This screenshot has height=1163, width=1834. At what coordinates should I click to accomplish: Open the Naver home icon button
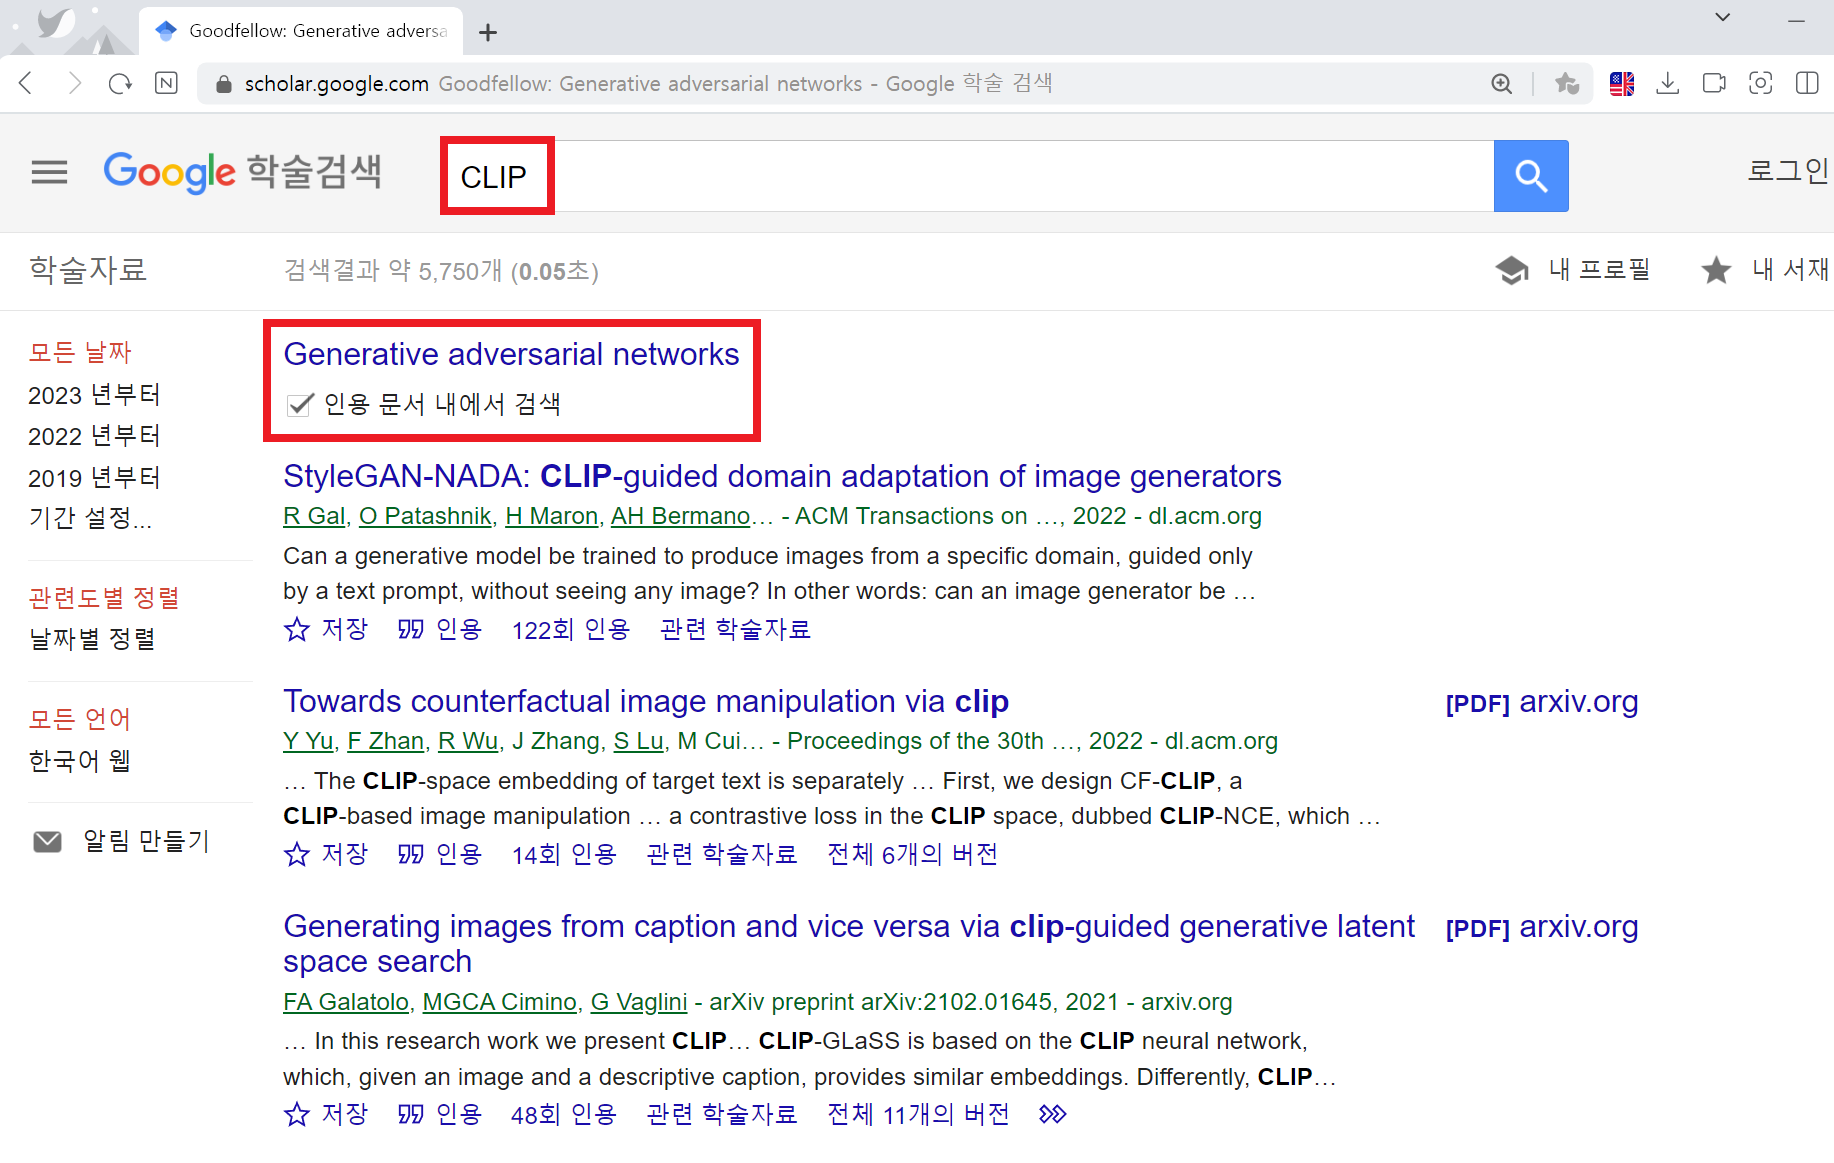click(x=167, y=83)
